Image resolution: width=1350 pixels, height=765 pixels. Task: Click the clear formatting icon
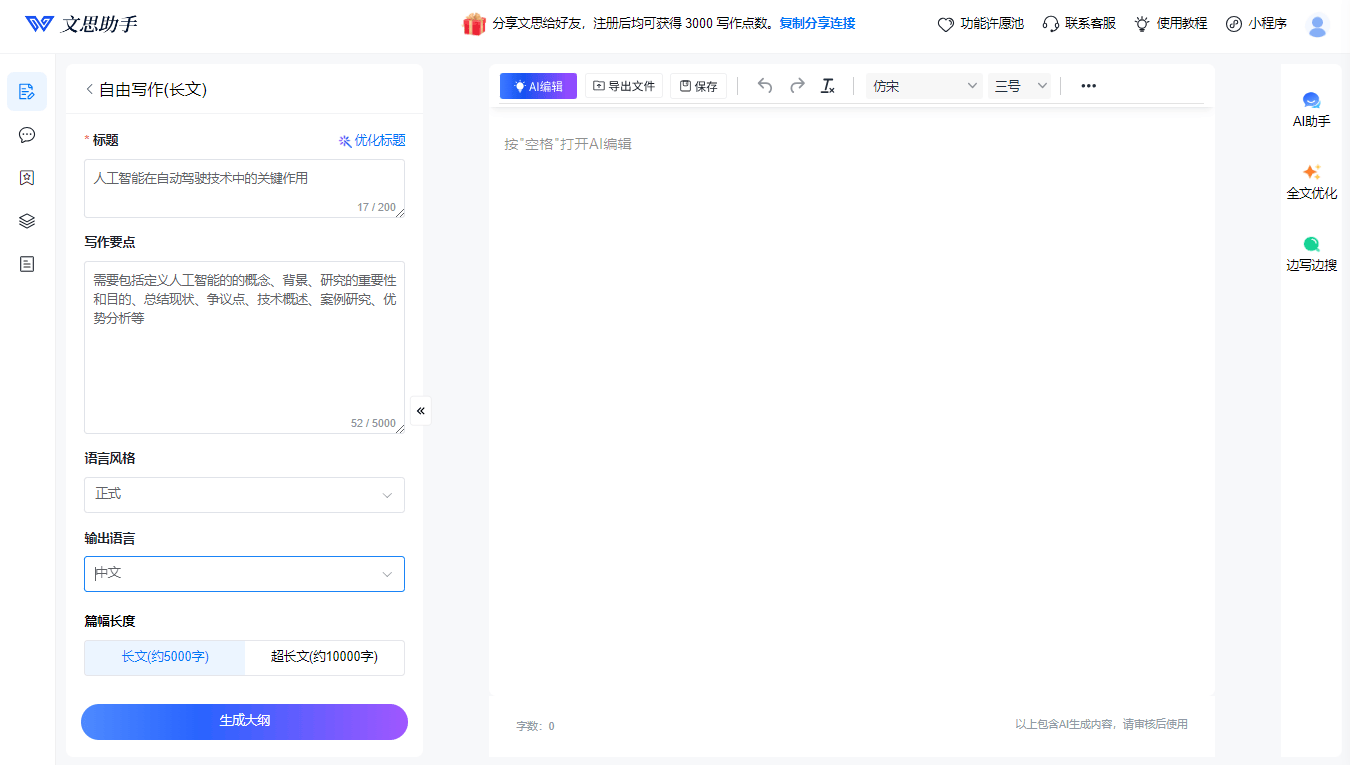coord(828,86)
